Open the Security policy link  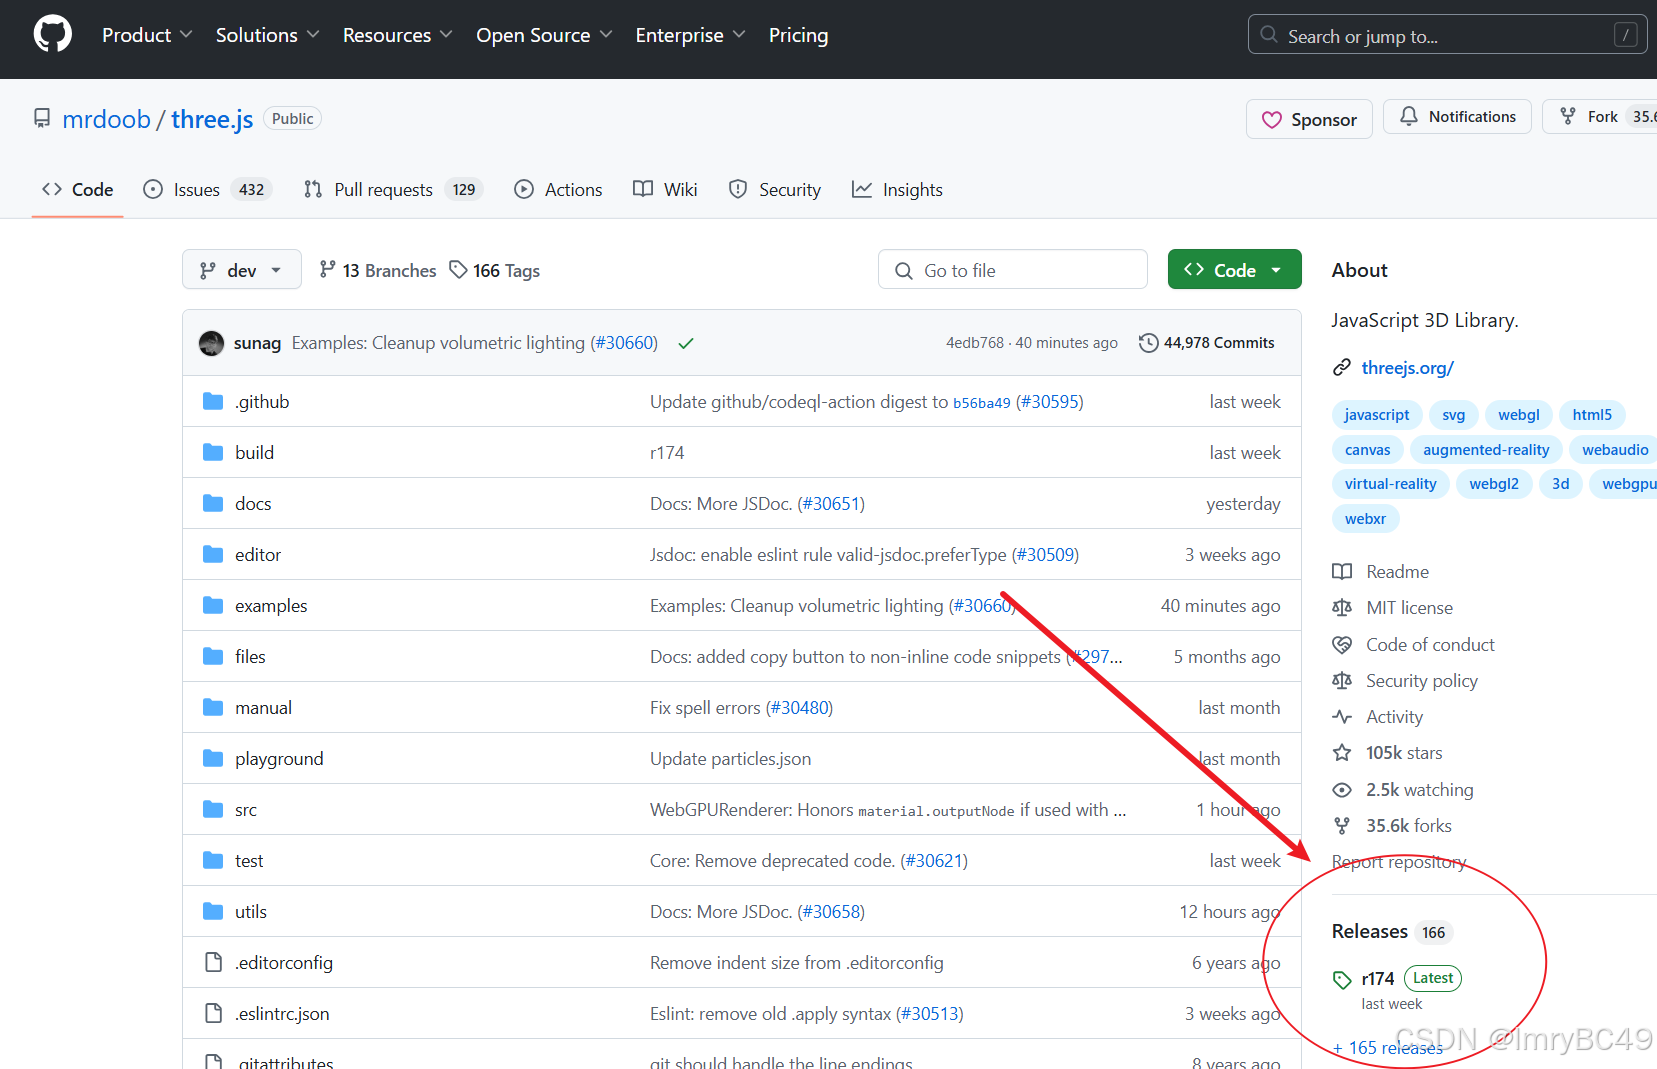(1422, 681)
